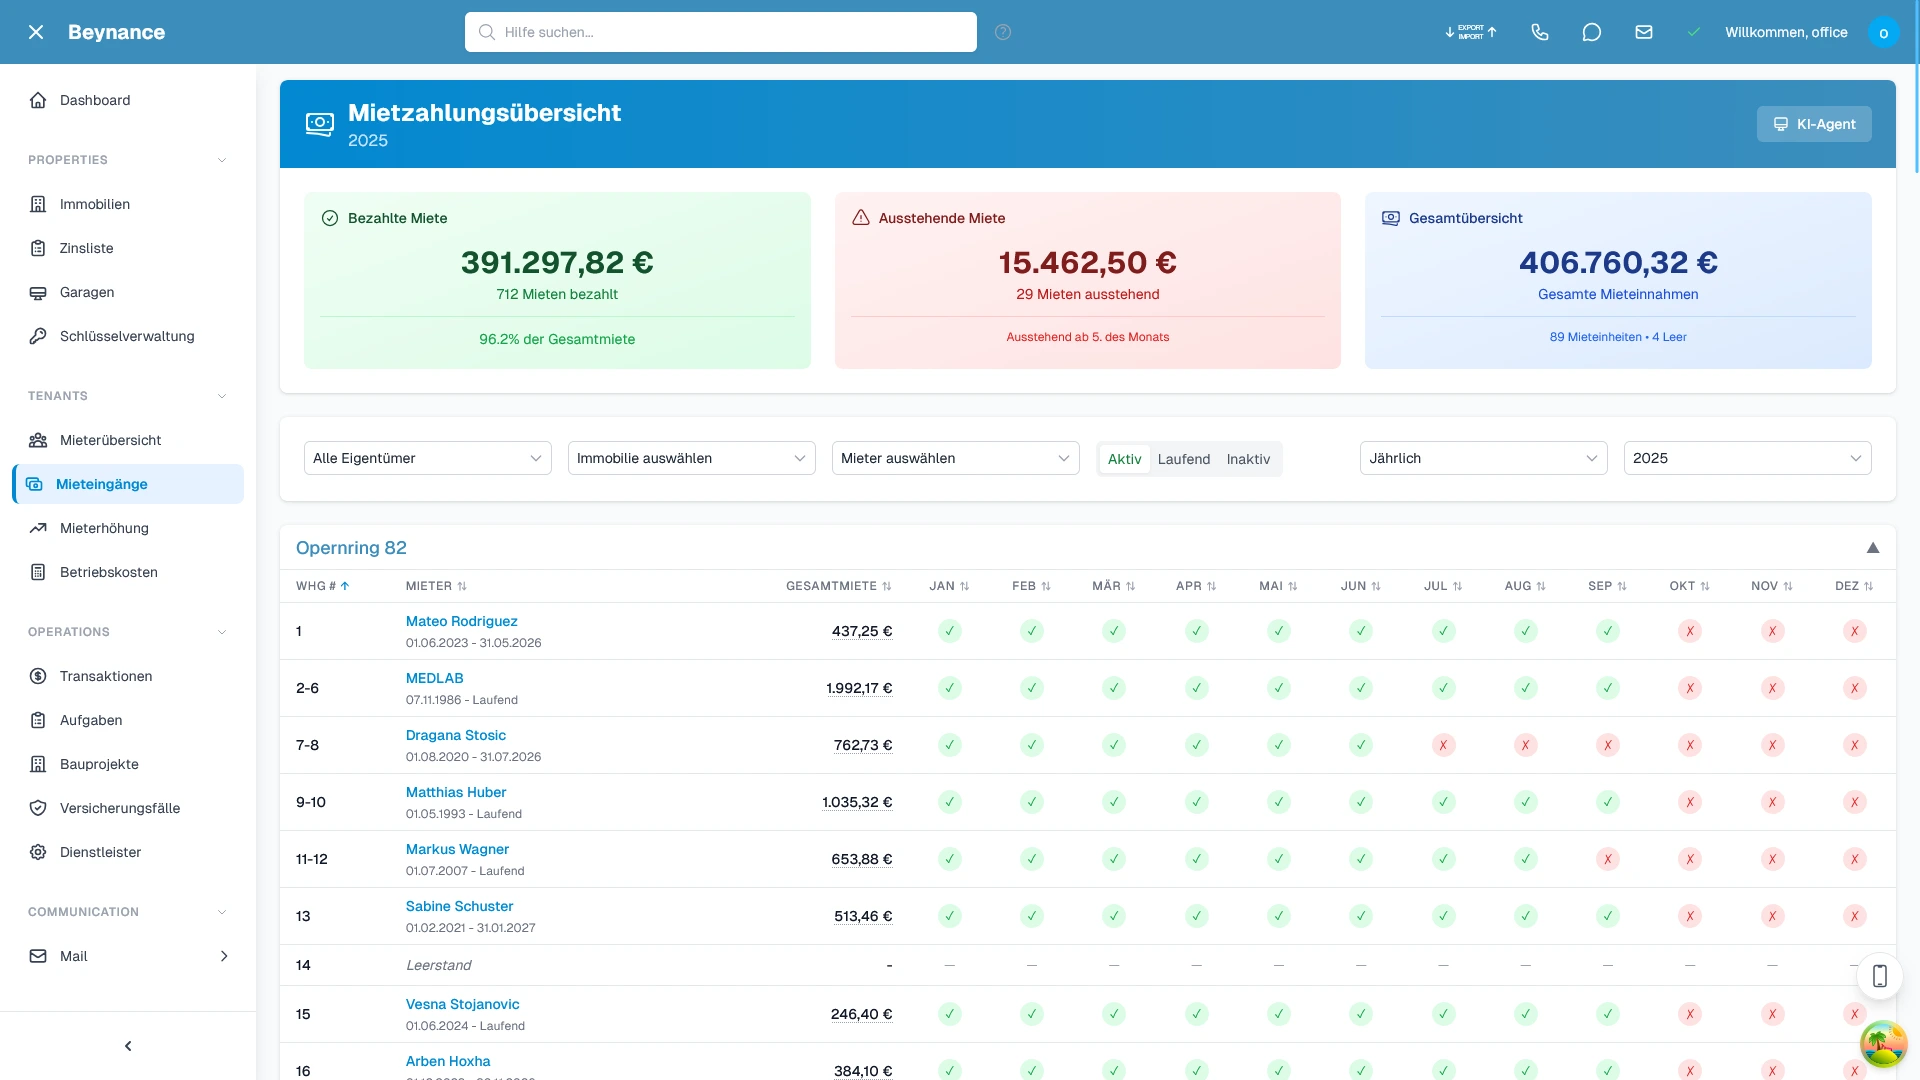Open the Immobilien section in the sidebar
This screenshot has height=1080, width=1920.
pyautogui.click(x=93, y=204)
